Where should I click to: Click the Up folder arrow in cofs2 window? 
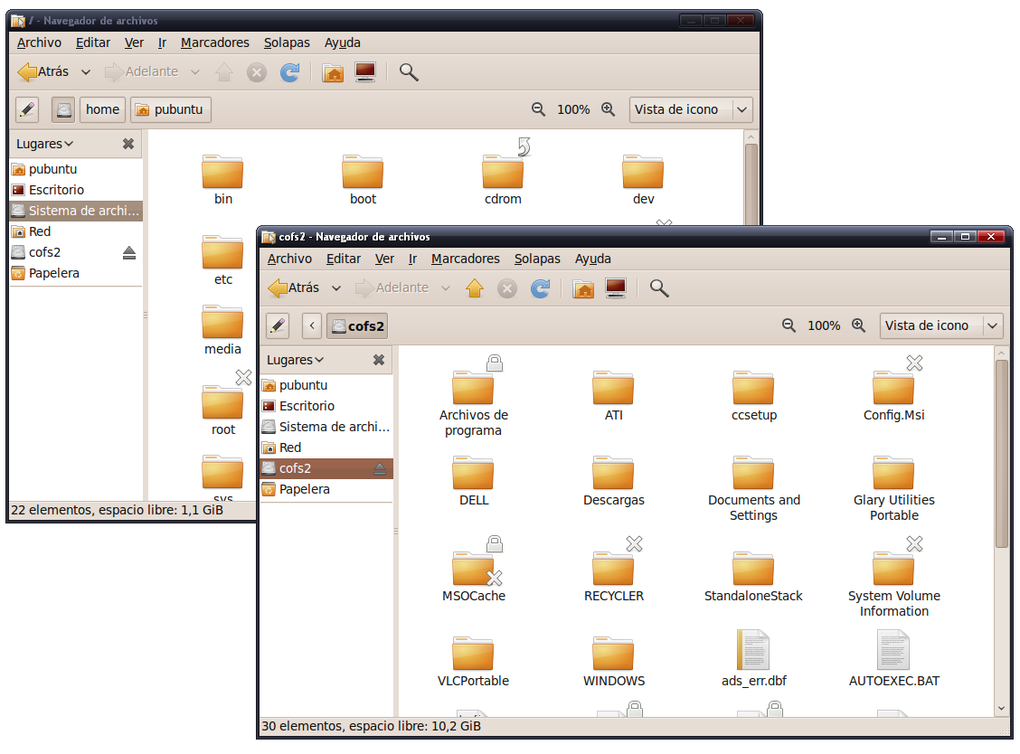[475, 288]
